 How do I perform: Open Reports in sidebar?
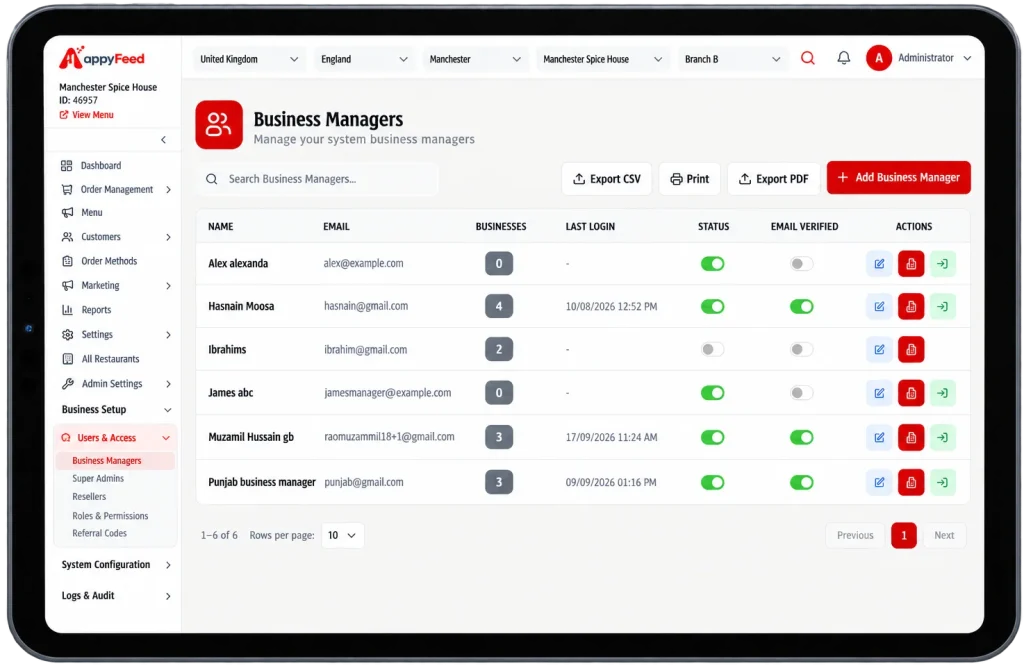coord(96,310)
